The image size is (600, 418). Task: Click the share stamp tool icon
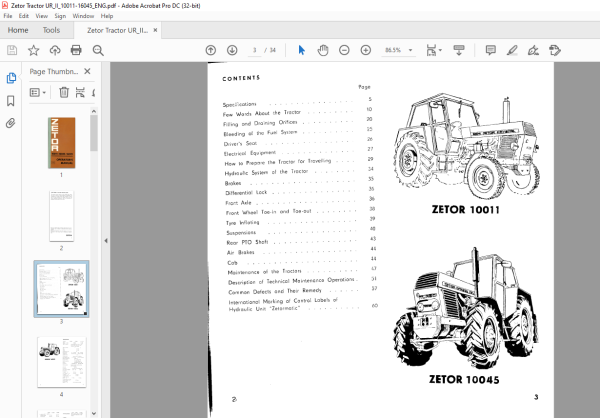[x=555, y=50]
